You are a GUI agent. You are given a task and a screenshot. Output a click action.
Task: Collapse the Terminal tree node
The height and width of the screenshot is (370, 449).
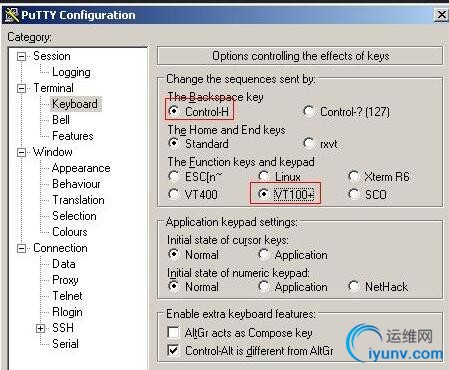pos(21,88)
